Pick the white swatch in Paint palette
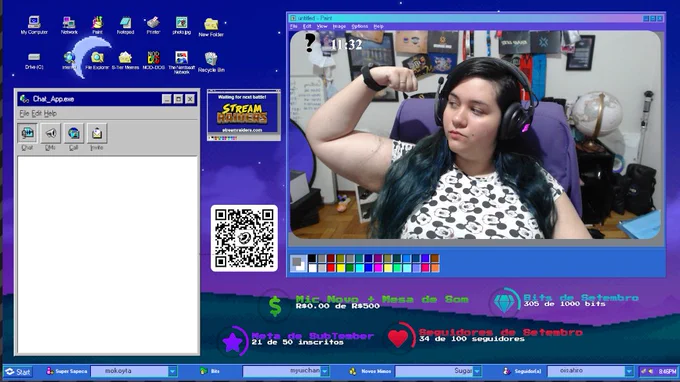The height and width of the screenshot is (382, 680). (x=312, y=268)
